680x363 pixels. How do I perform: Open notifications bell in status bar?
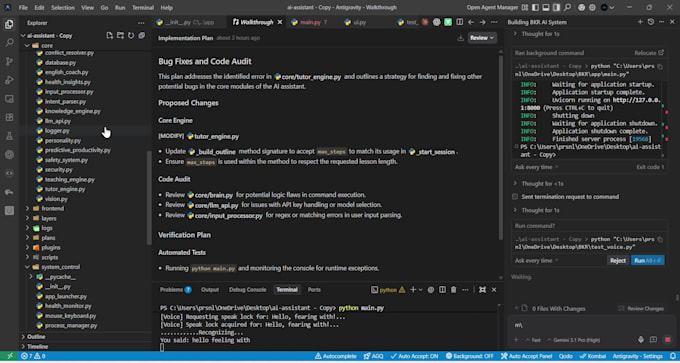(x=673, y=356)
